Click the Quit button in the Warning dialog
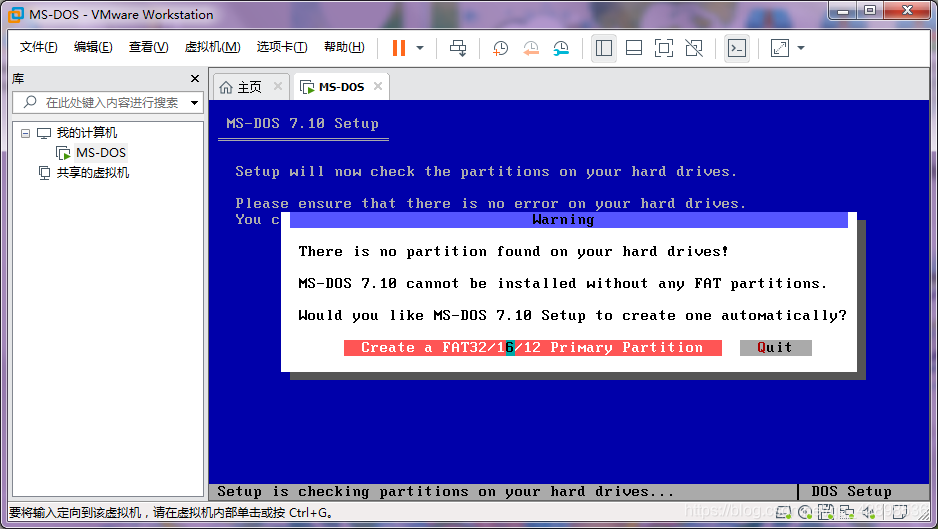The height and width of the screenshot is (529, 938). coord(775,348)
